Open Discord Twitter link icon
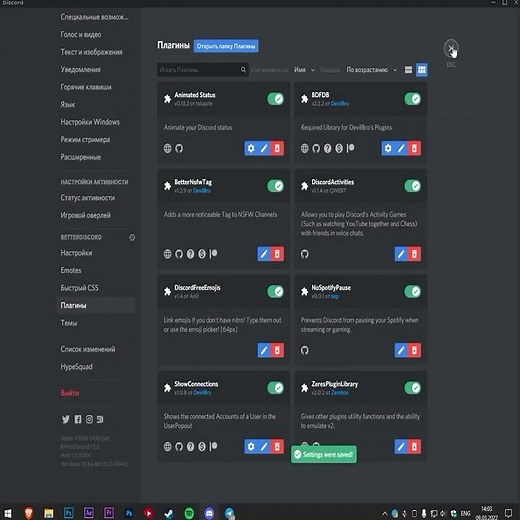Viewport: 520px width, 520px height. (66, 419)
